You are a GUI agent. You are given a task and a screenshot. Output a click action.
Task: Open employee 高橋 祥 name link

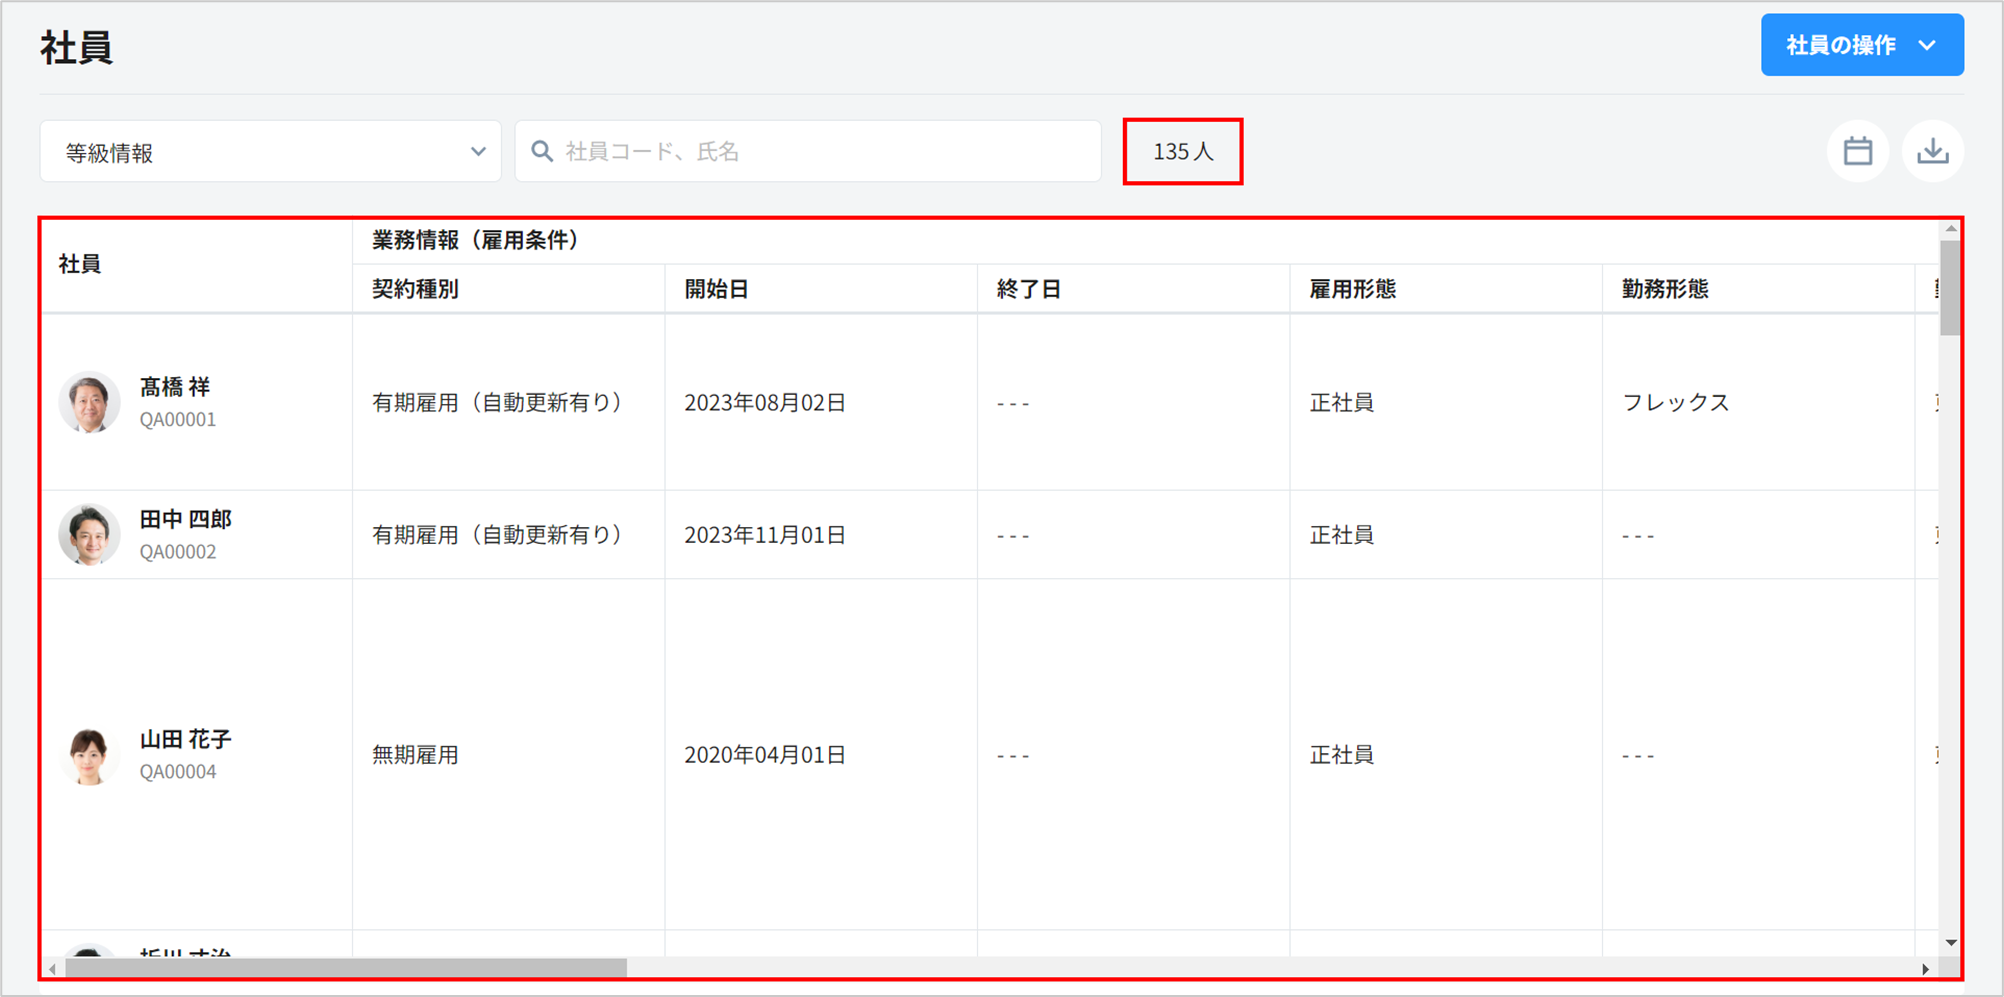[x=175, y=387]
